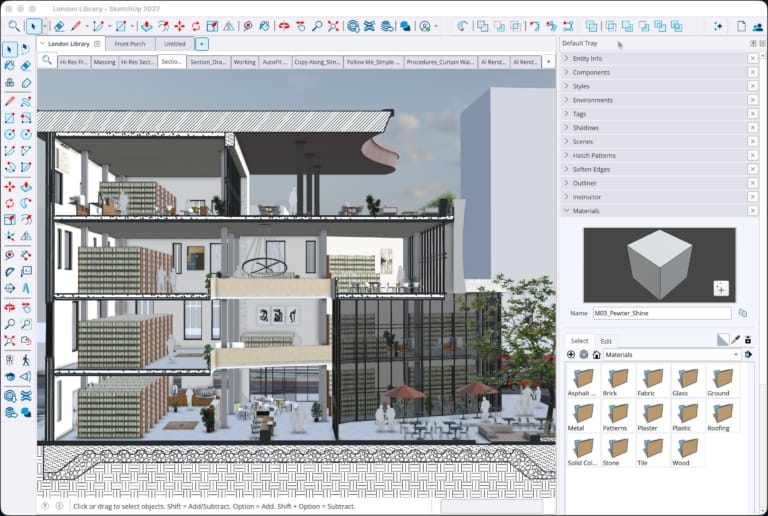Open the Tile materials folder
The image size is (768, 516).
[652, 450]
